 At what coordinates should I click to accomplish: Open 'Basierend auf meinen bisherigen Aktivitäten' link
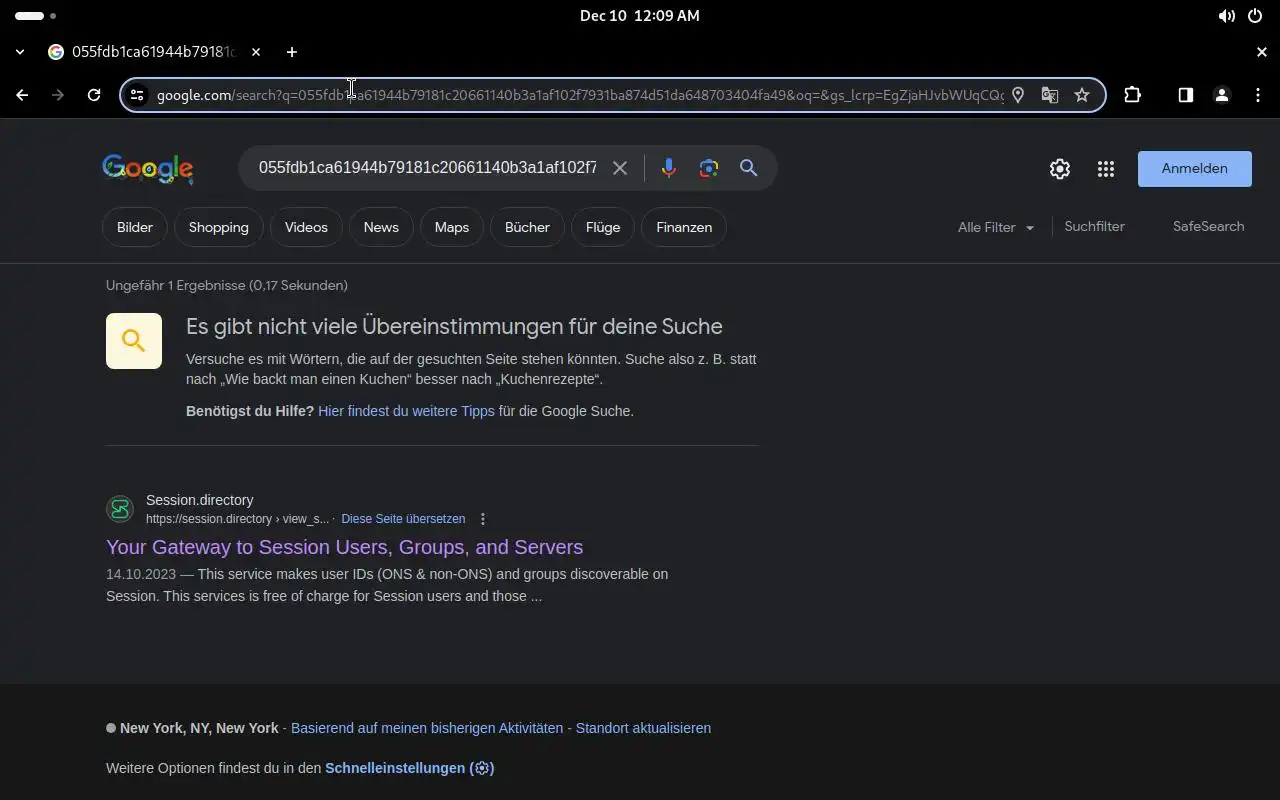[427, 728]
